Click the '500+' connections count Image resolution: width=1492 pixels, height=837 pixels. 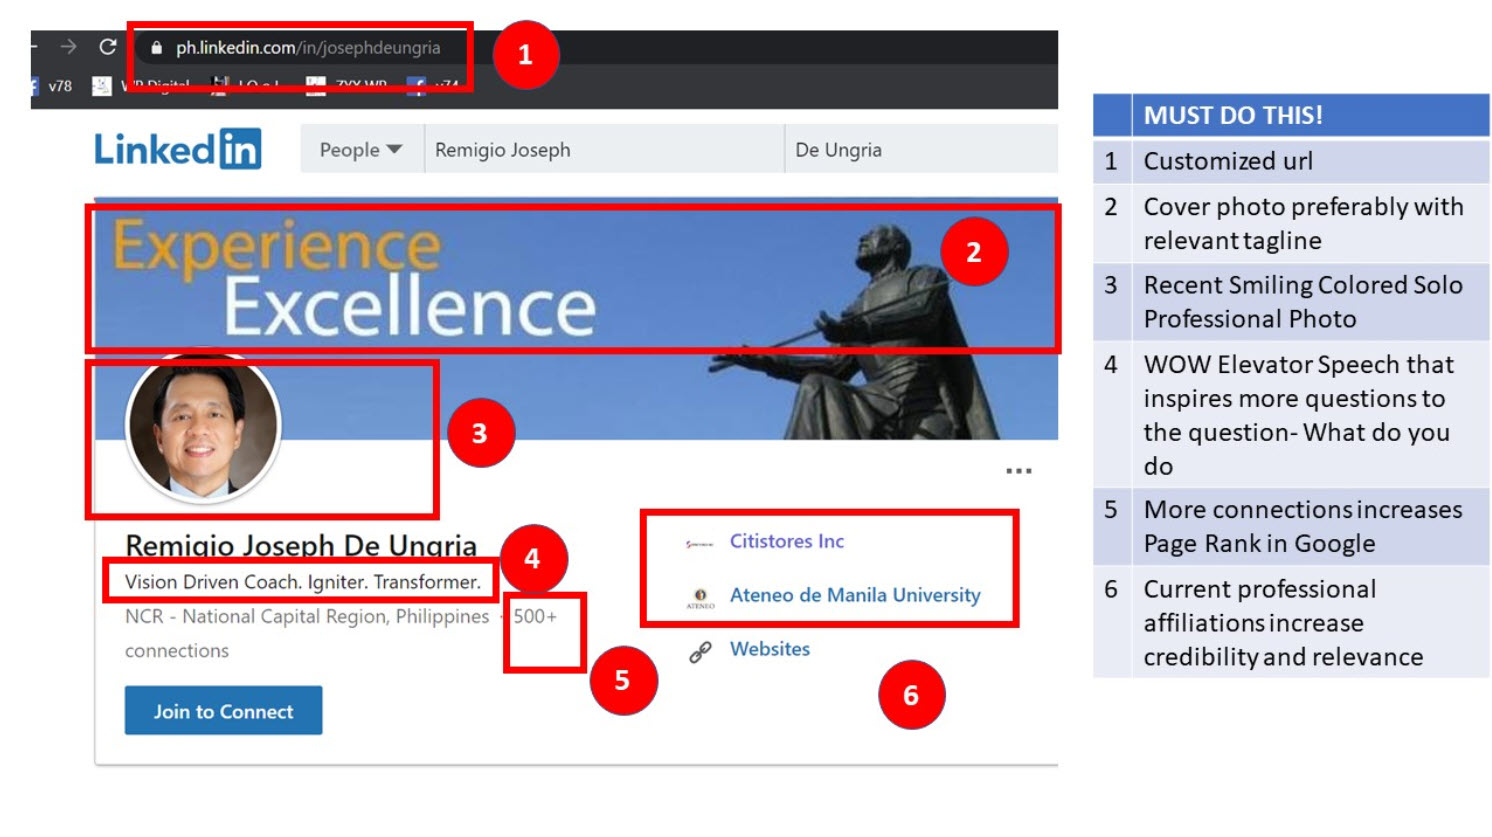(535, 617)
